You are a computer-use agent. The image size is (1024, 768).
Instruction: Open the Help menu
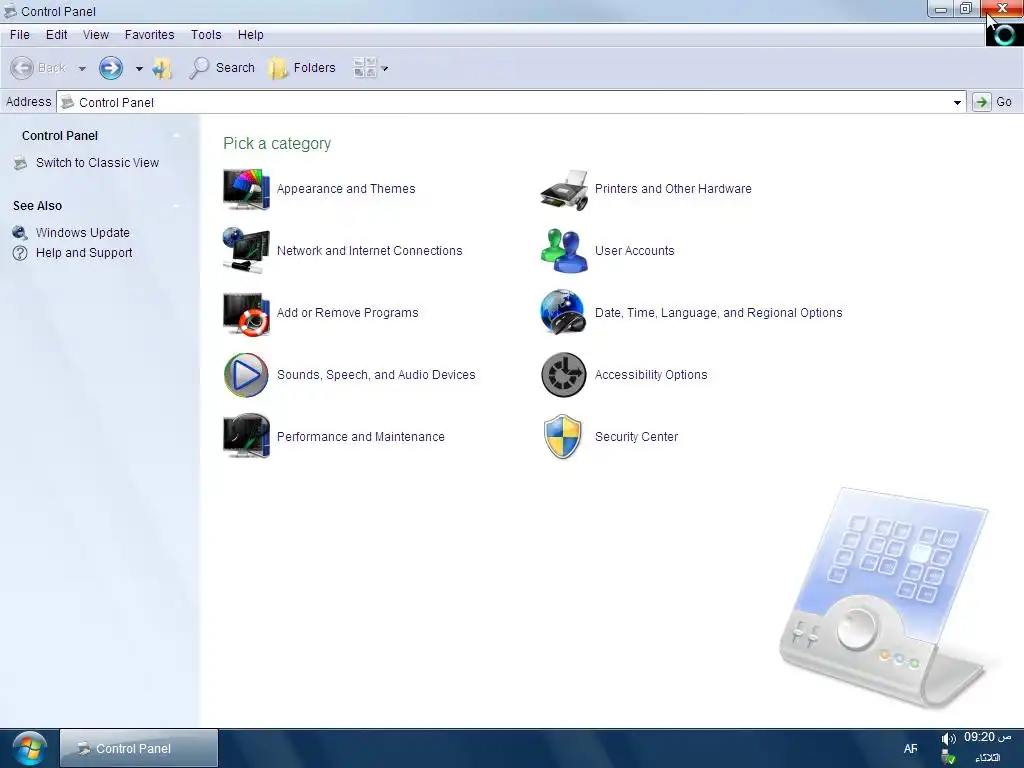tap(251, 35)
